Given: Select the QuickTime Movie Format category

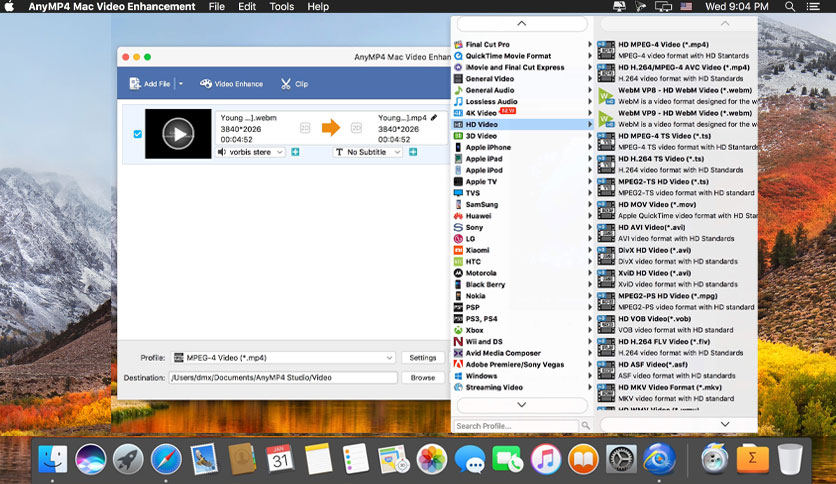Looking at the screenshot, I should pyautogui.click(x=522, y=56).
